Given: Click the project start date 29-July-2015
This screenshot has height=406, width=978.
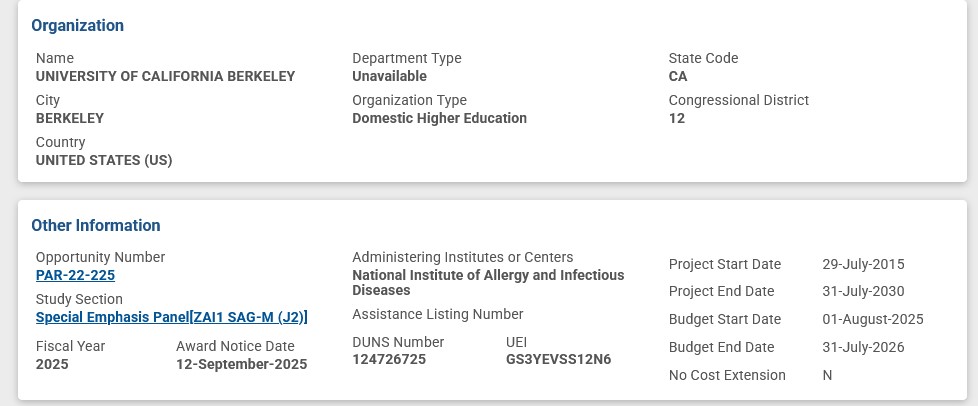Looking at the screenshot, I should (863, 264).
